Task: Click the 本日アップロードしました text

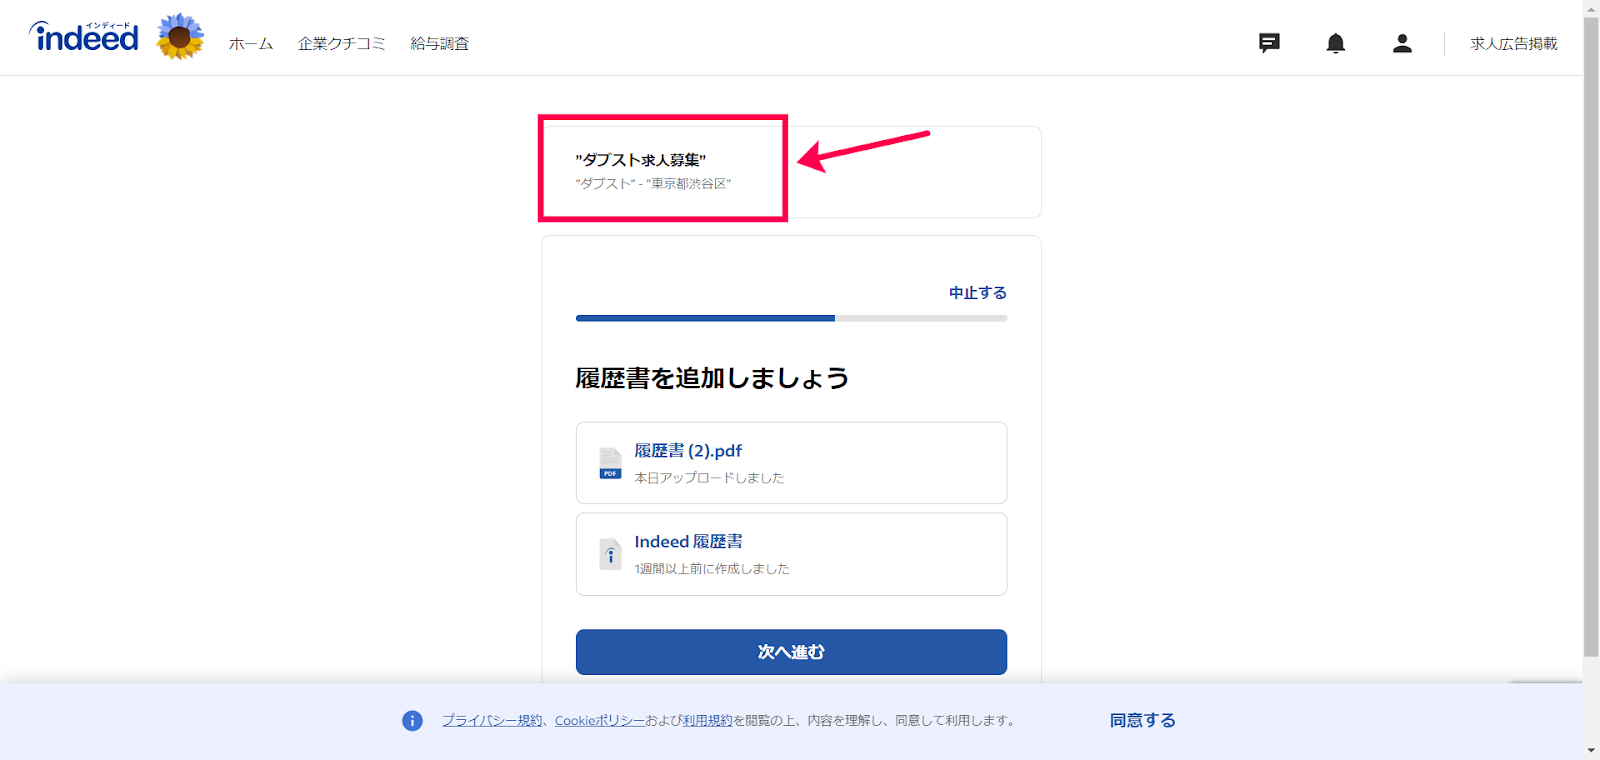Action: pyautogui.click(x=709, y=478)
